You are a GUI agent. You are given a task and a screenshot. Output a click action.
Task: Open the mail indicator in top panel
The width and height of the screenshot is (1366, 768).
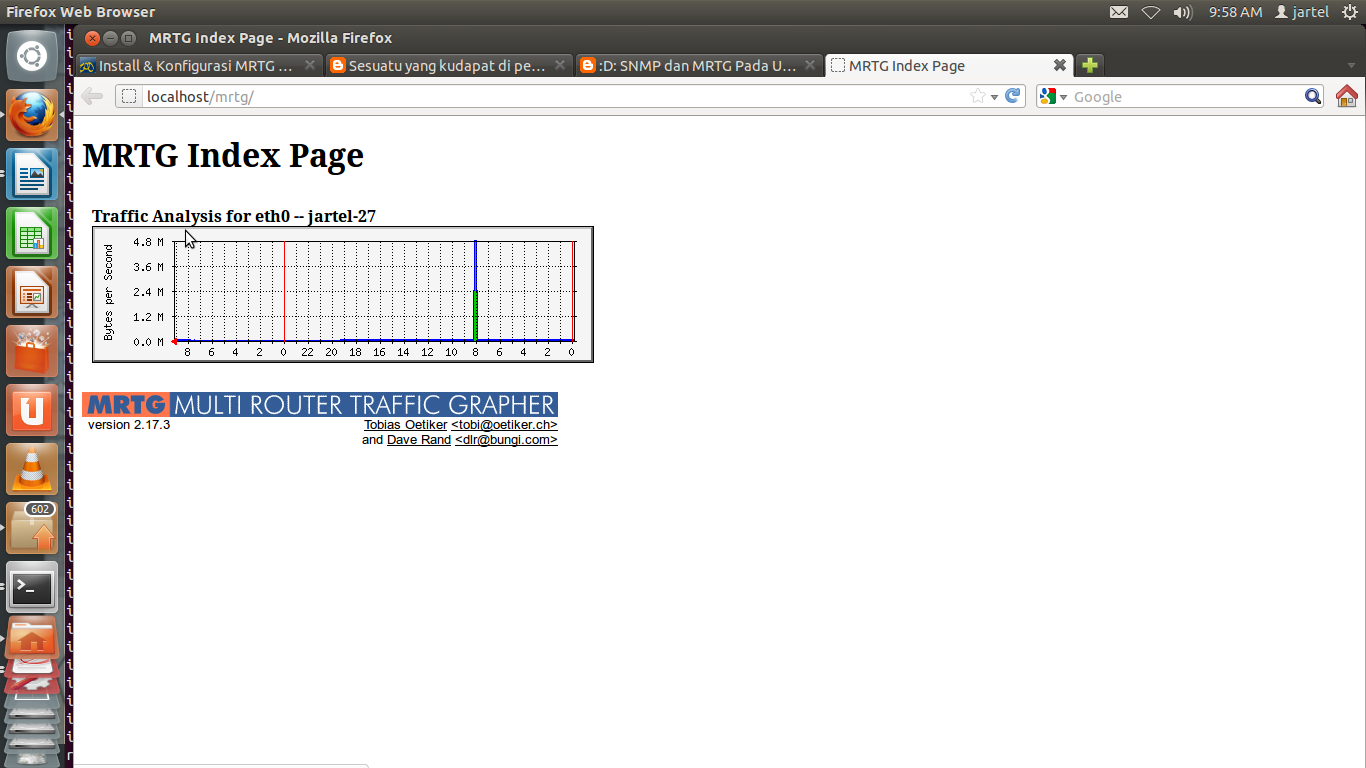point(1119,12)
